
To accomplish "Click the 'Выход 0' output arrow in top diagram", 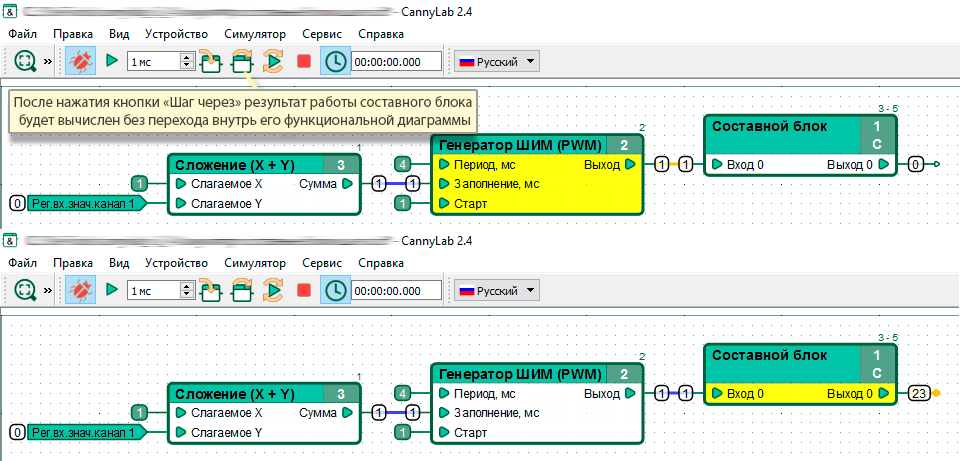I will (883, 164).
